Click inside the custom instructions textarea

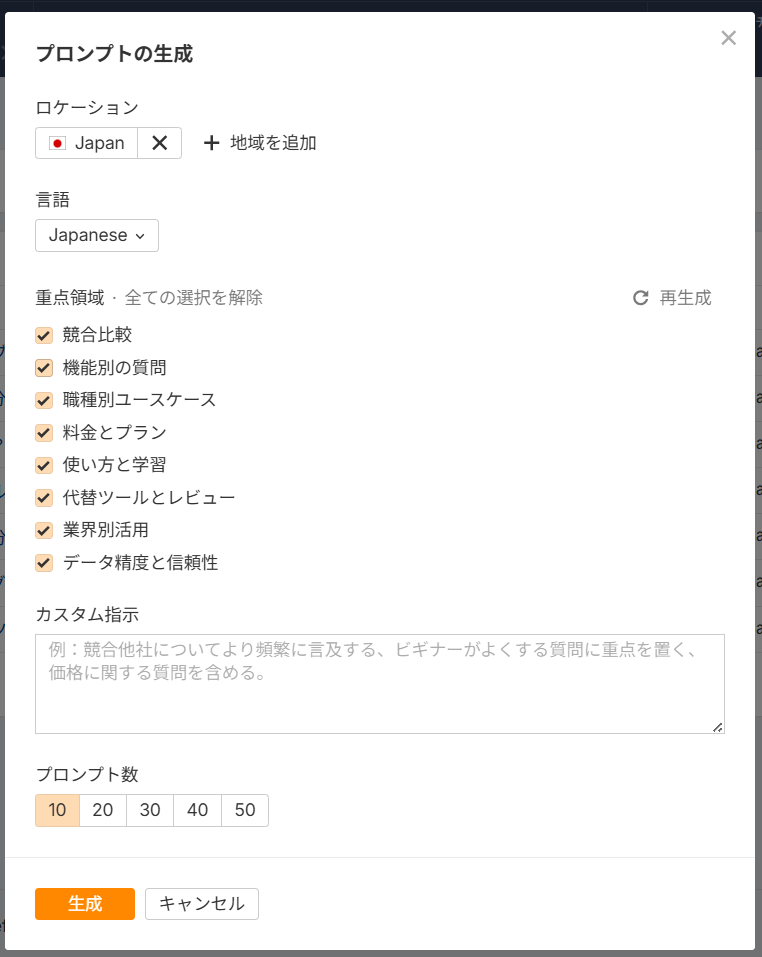click(380, 680)
